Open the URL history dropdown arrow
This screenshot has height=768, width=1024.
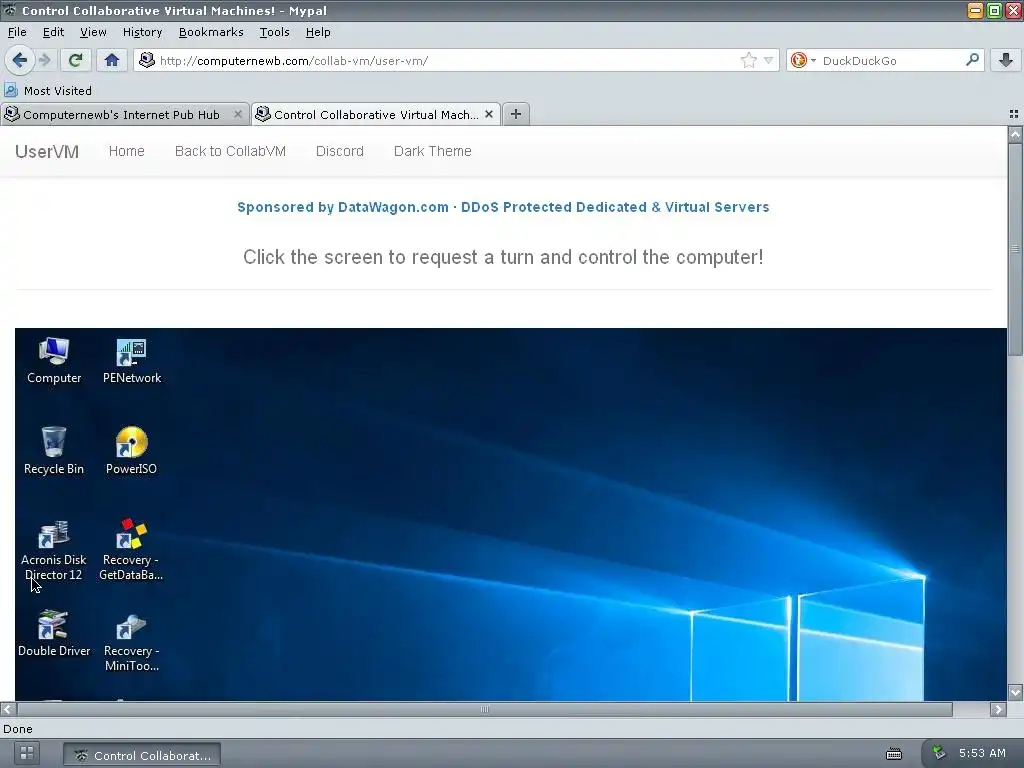[769, 60]
